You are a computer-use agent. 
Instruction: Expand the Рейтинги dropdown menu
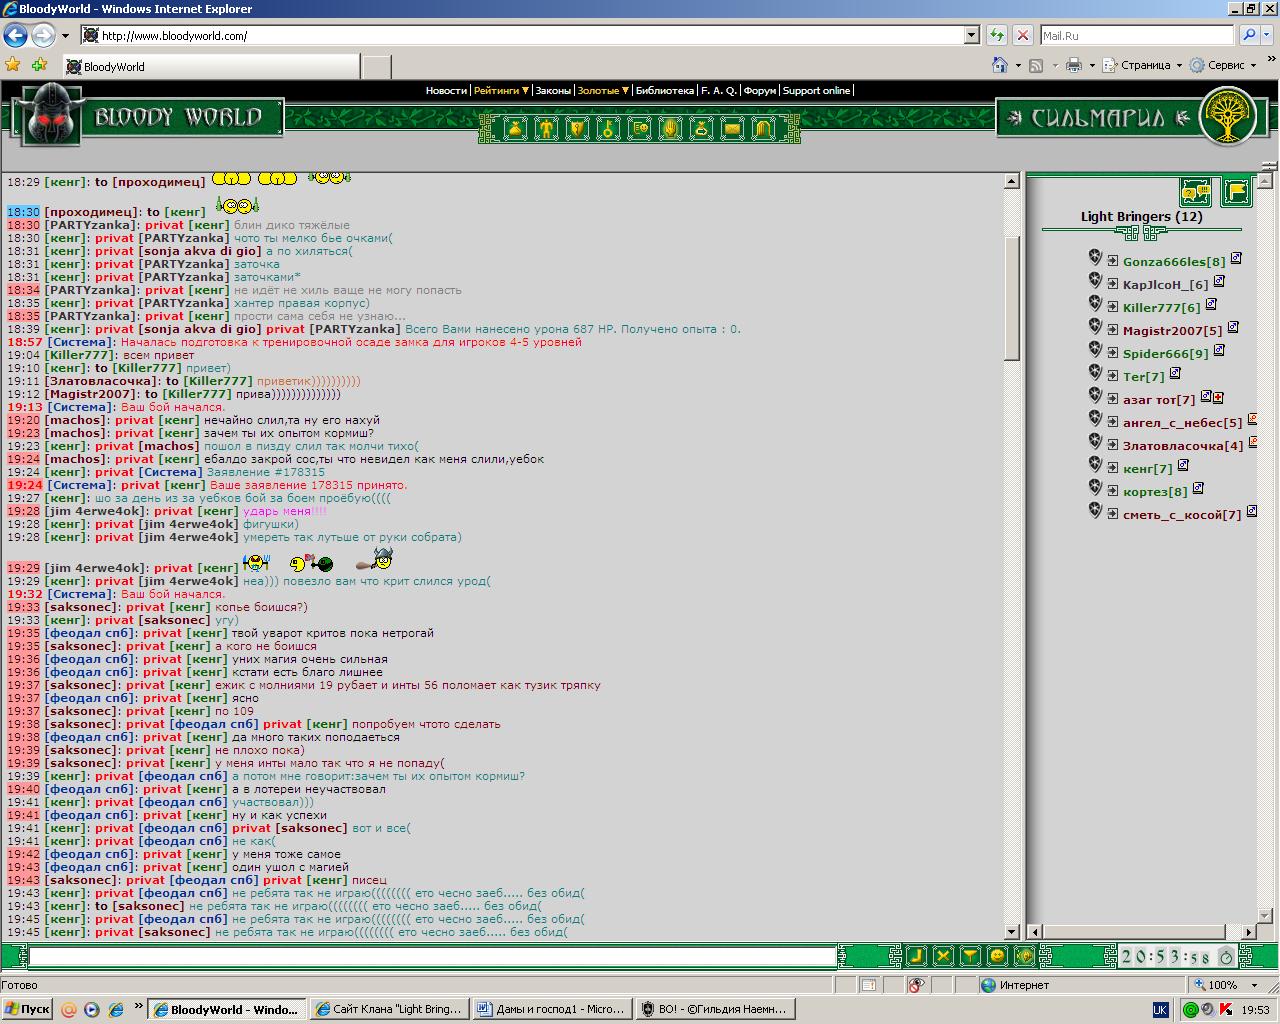pyautogui.click(x=500, y=90)
